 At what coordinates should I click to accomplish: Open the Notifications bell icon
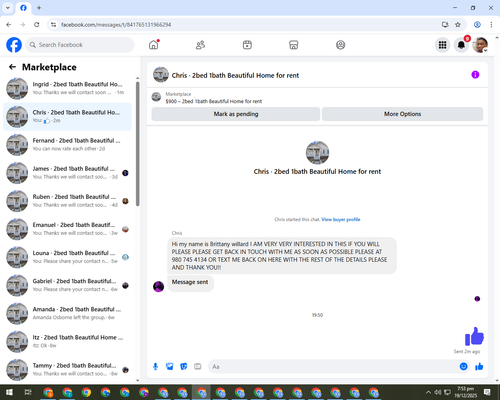461,45
